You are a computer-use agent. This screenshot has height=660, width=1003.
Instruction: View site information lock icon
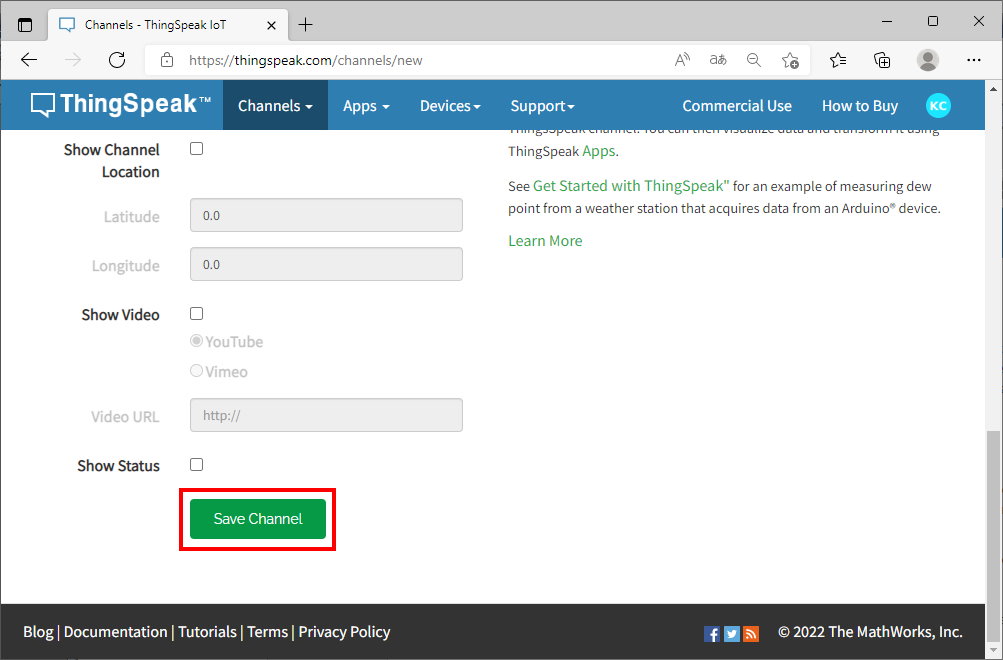pos(167,60)
